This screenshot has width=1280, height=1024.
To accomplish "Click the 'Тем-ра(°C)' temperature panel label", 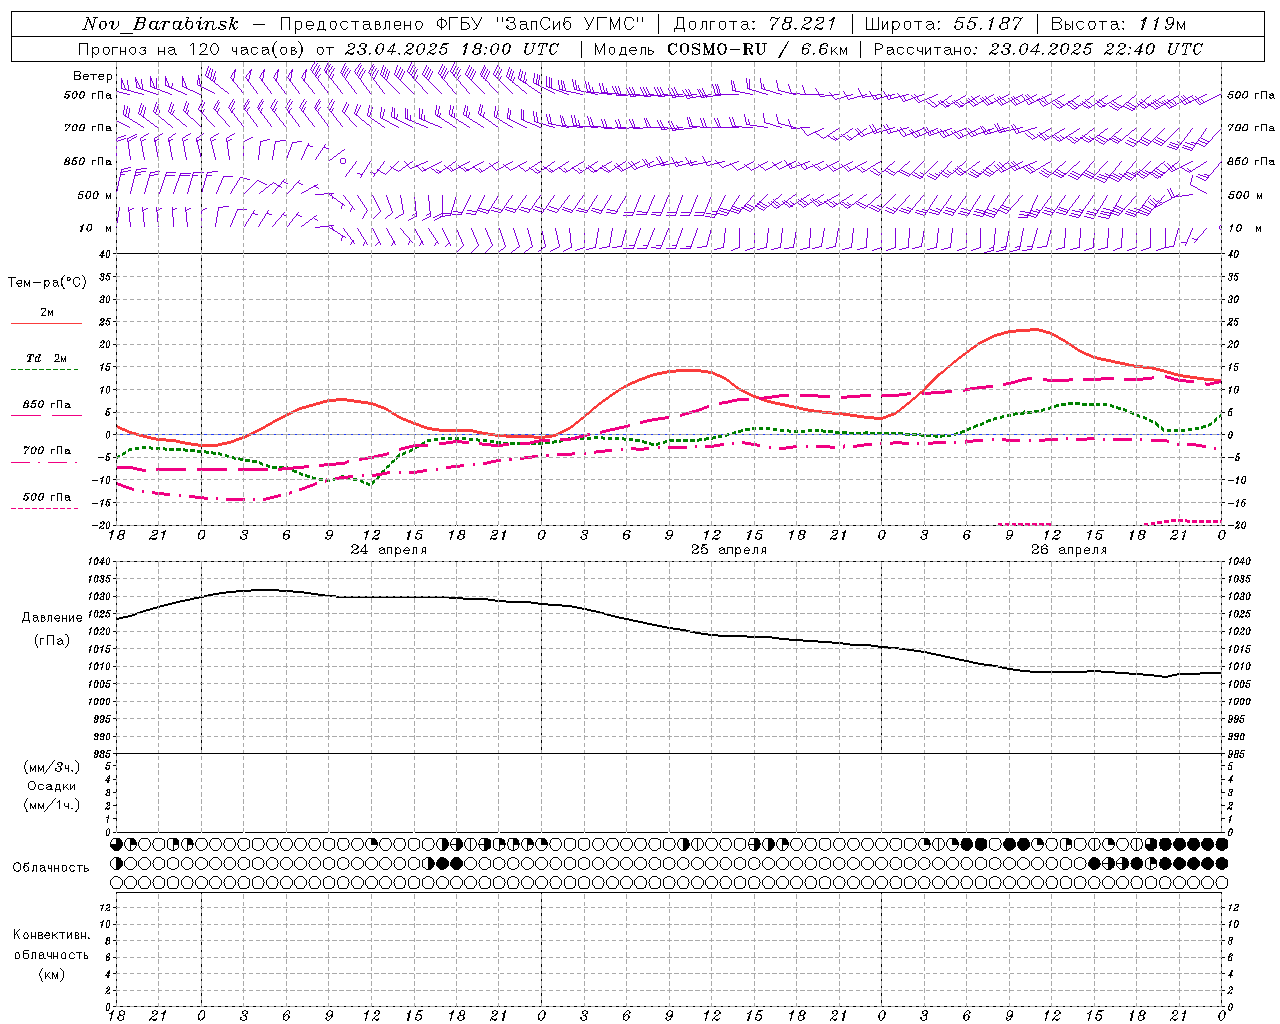I will [47, 282].
